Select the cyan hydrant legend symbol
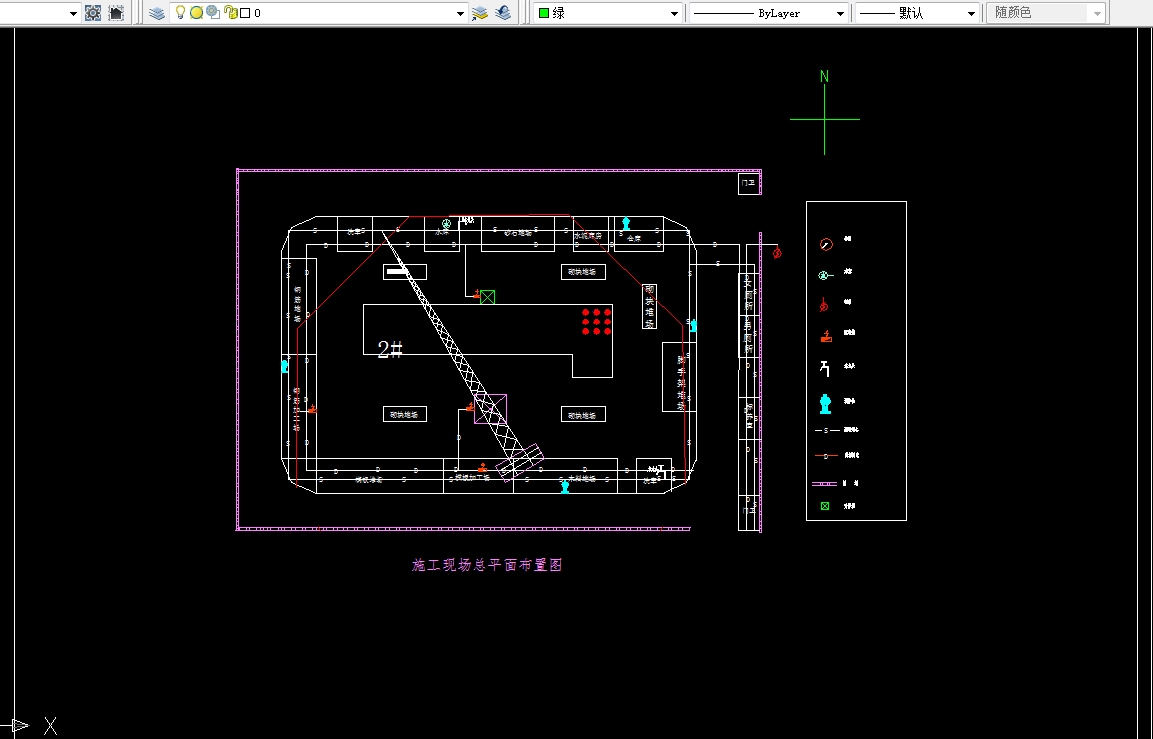The image size is (1153, 739). (825, 404)
